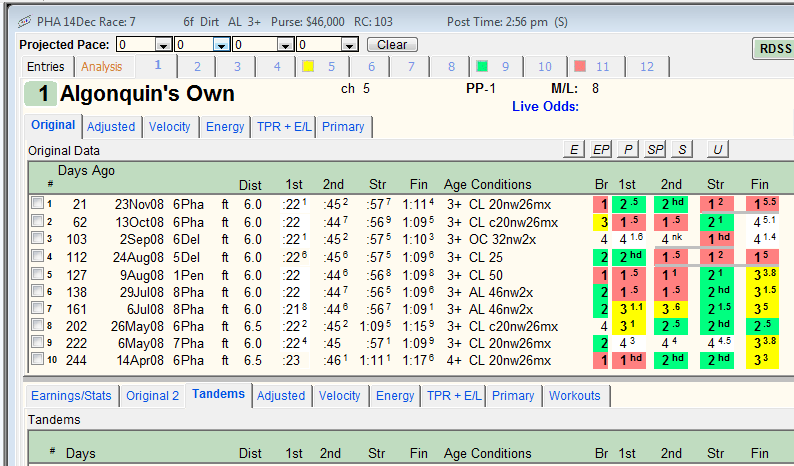
Task: Click the Days Ago column header
Action: tap(86, 171)
